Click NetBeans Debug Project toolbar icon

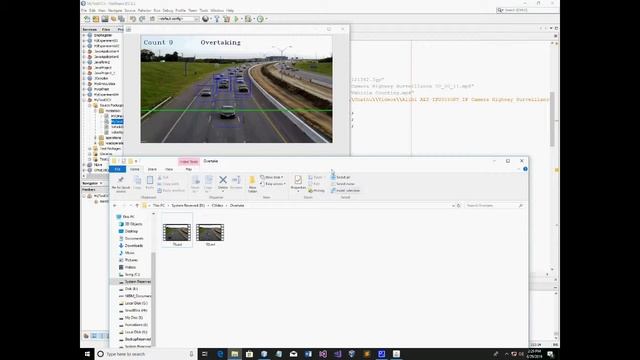coord(248,19)
